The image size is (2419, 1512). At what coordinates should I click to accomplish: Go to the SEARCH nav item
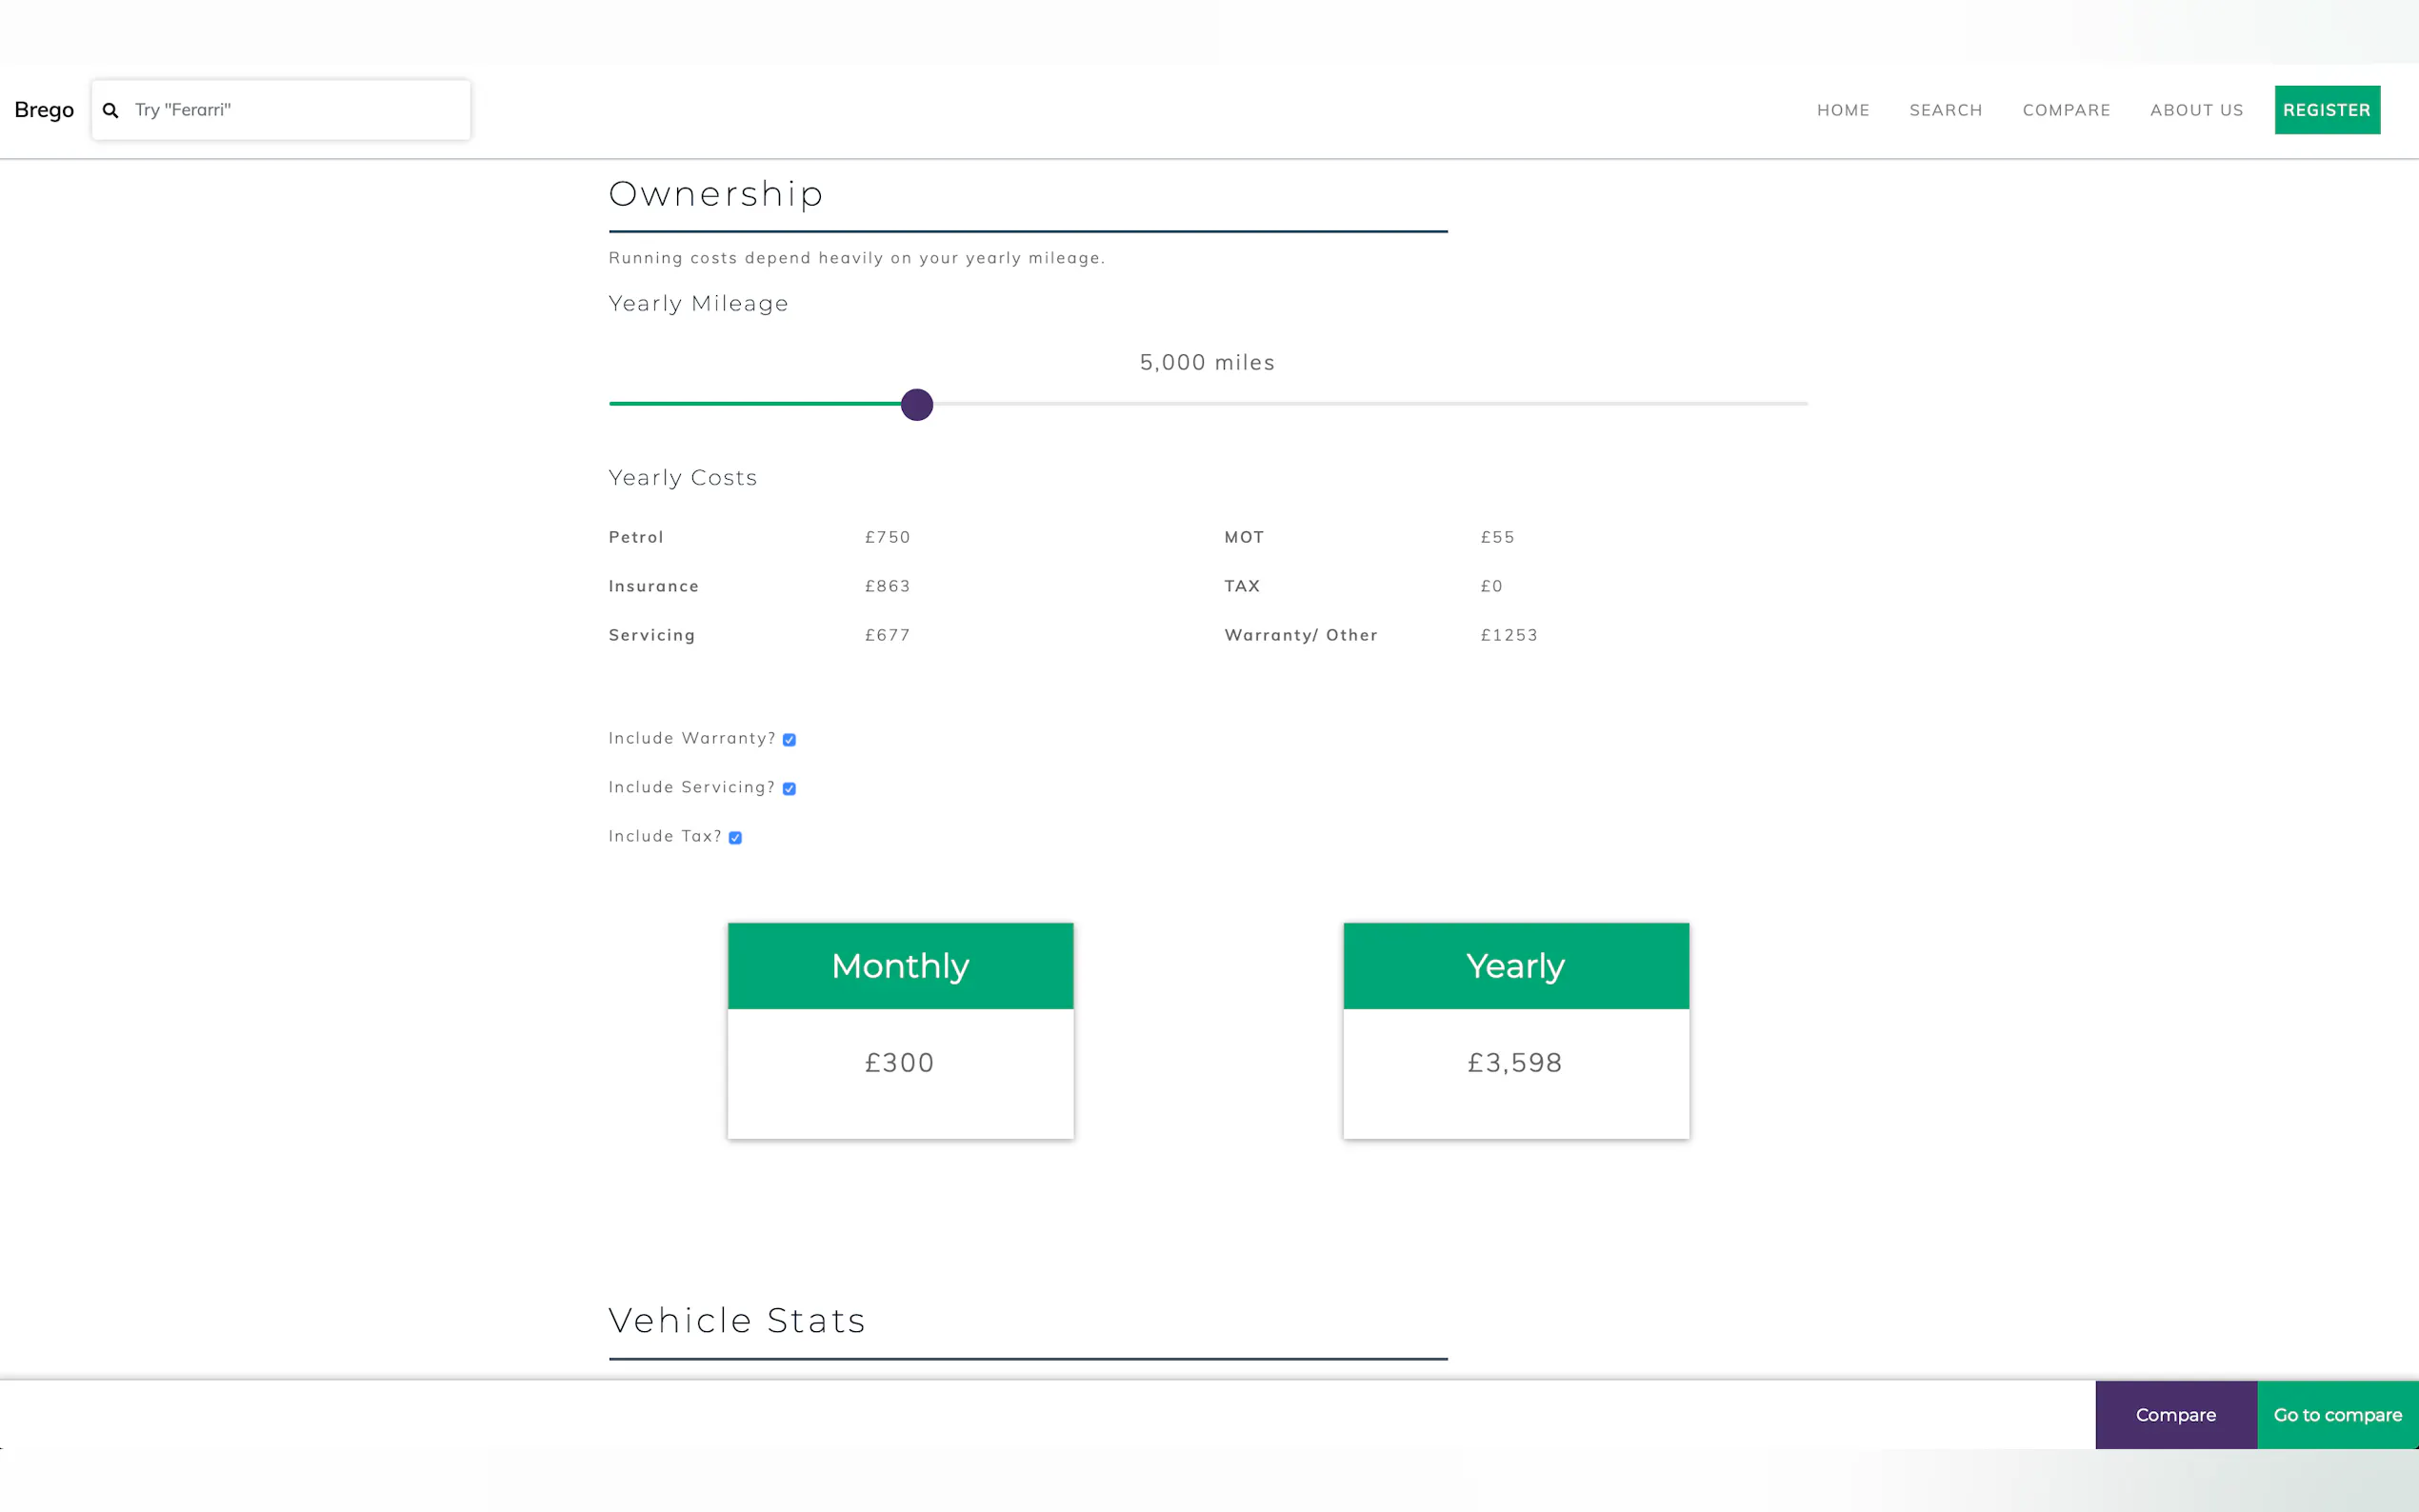pos(1945,110)
